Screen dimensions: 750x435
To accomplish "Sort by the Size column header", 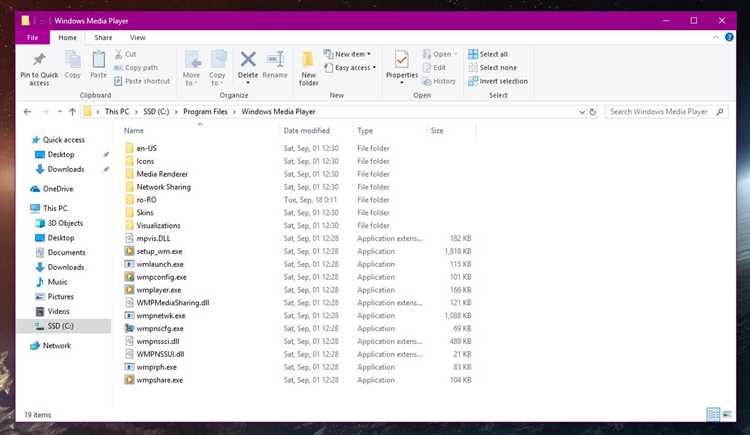I will click(437, 131).
